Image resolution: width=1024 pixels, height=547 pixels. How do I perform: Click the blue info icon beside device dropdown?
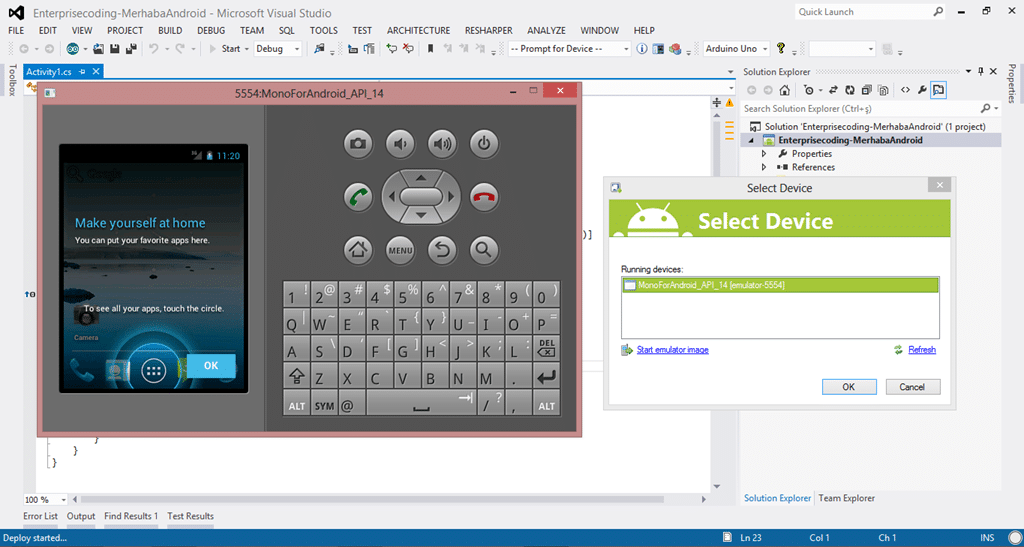coord(642,49)
